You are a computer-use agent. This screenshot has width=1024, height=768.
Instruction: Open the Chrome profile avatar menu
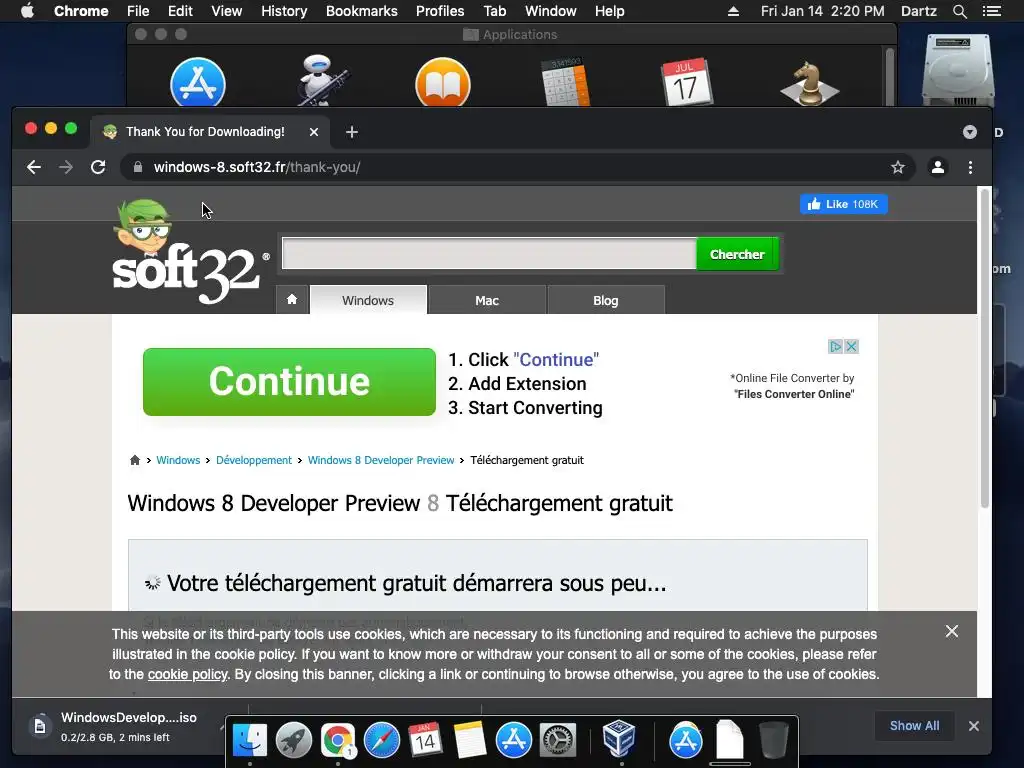point(938,167)
